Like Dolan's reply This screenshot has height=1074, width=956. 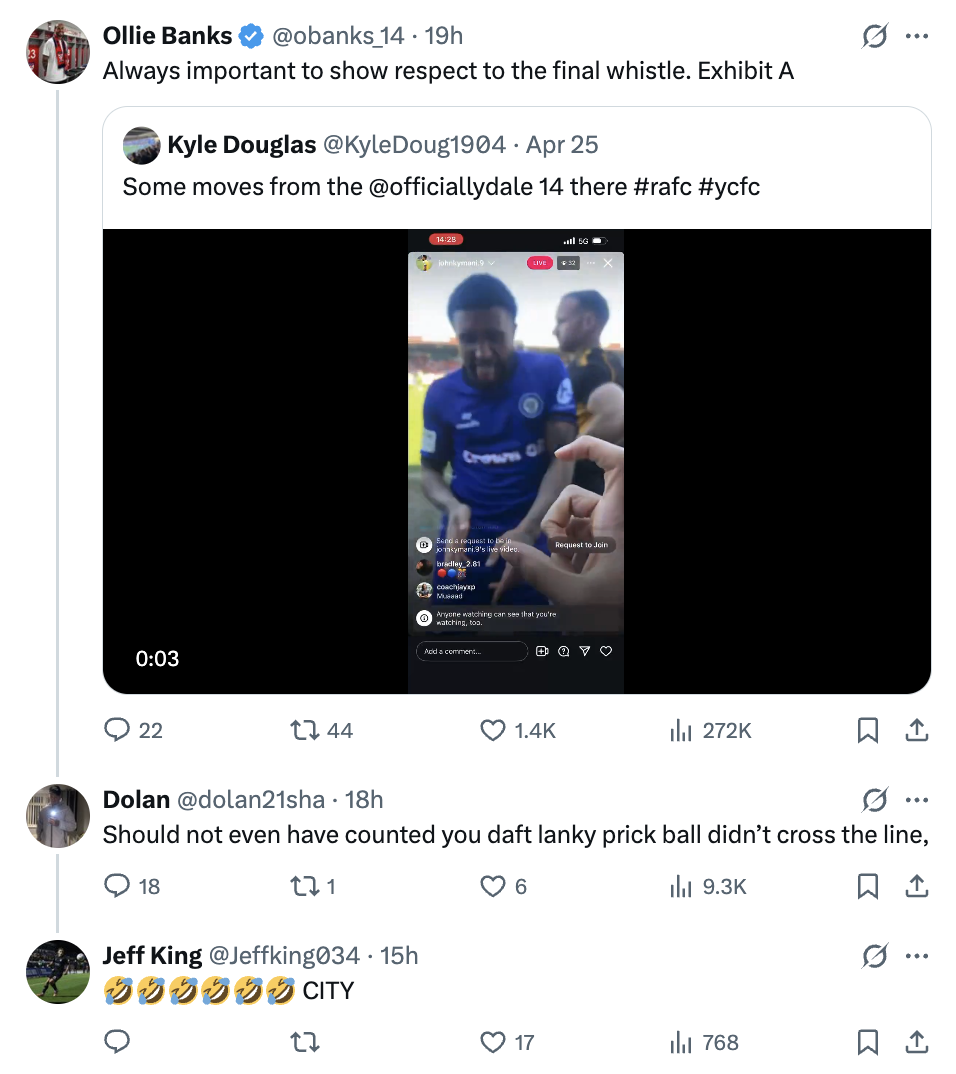point(493,886)
